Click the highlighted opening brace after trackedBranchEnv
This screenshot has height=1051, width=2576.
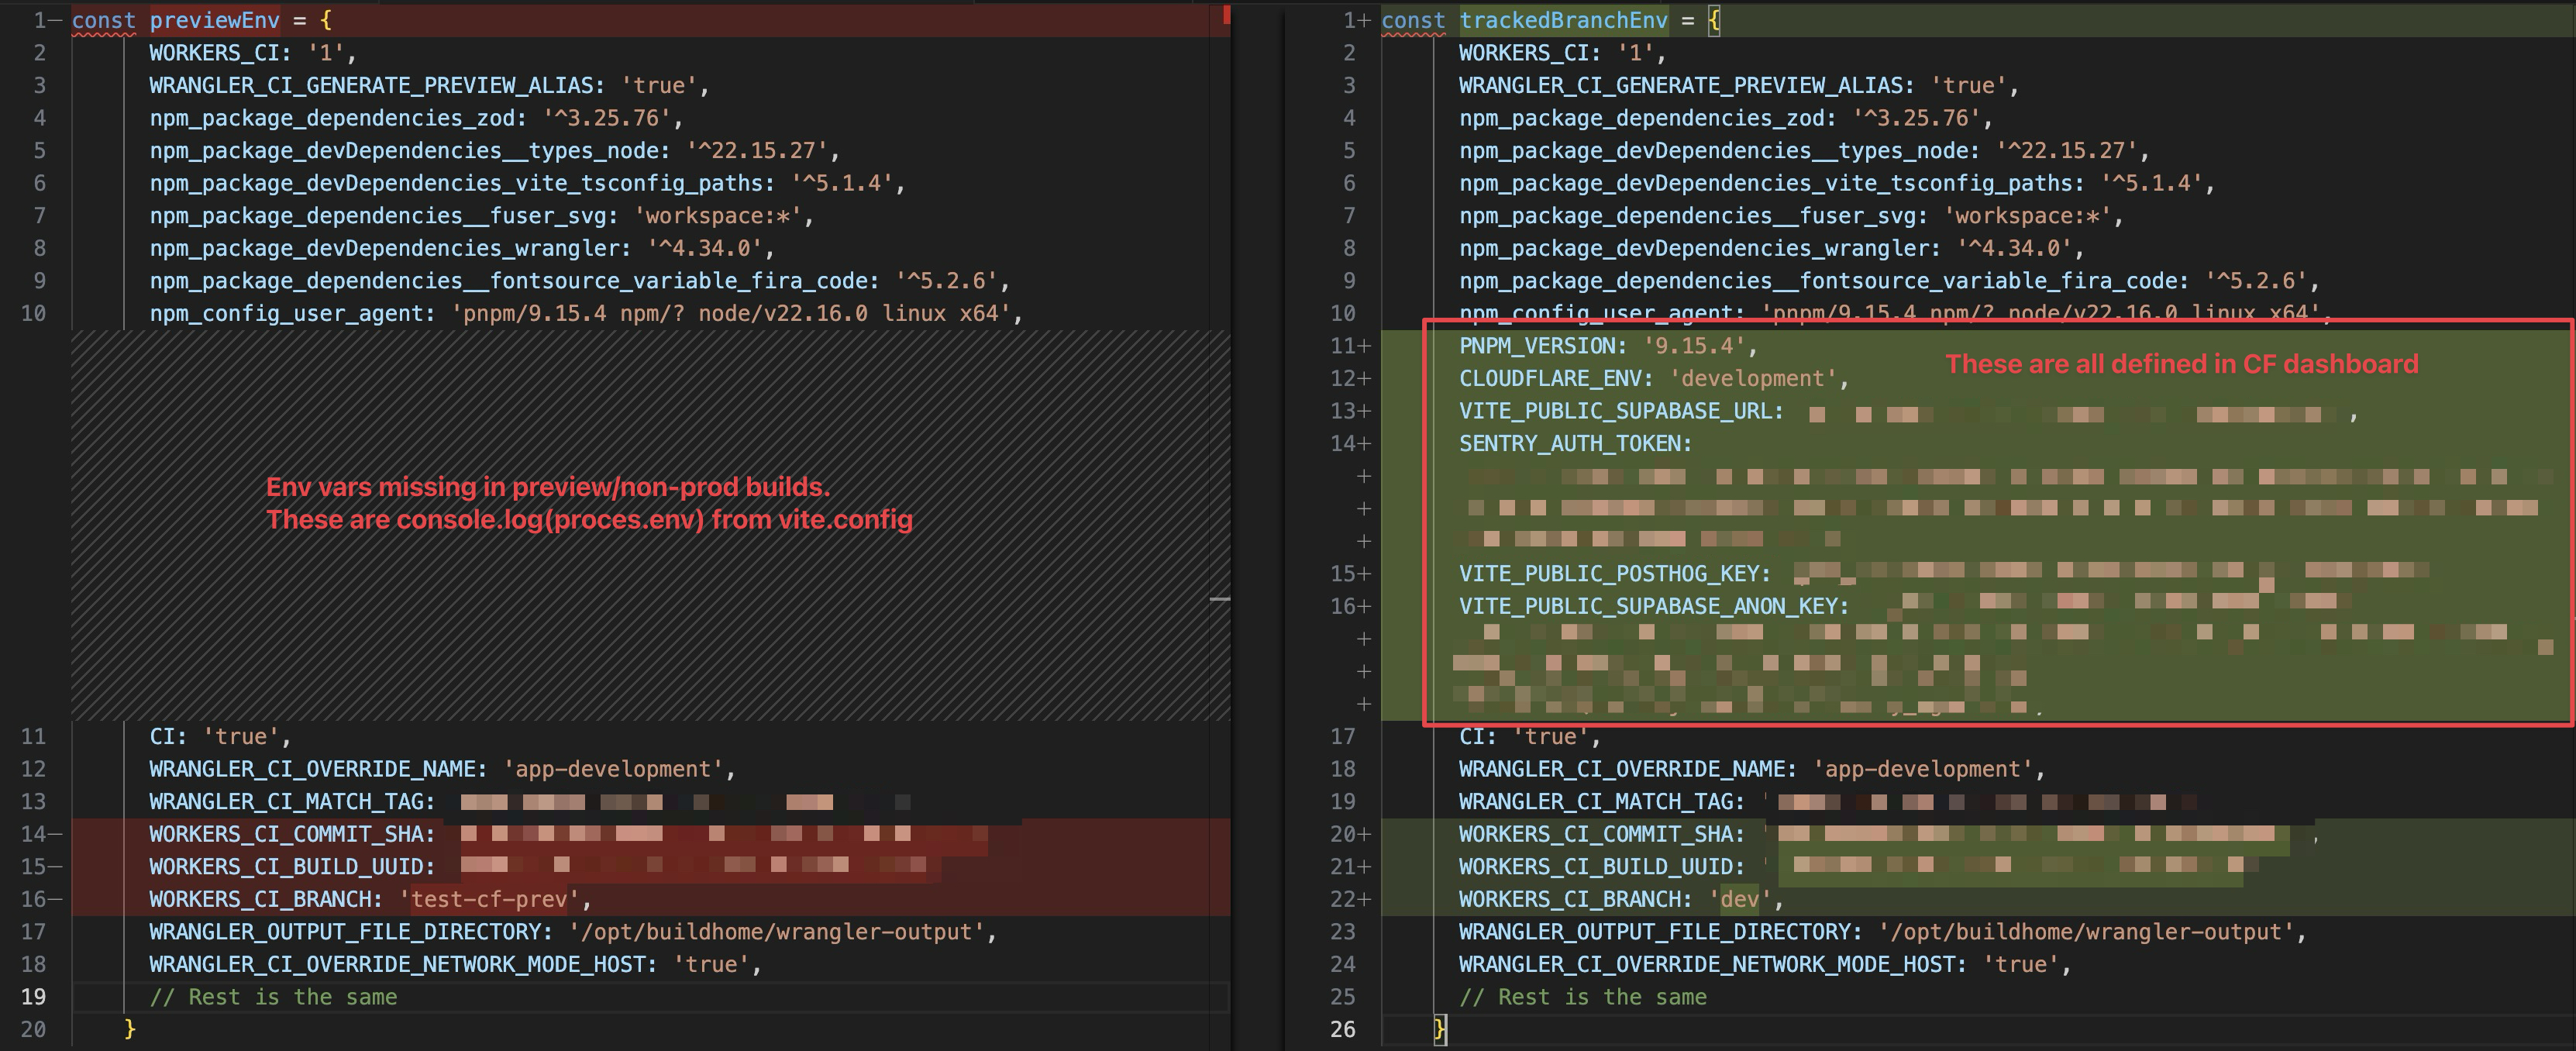[x=1713, y=20]
